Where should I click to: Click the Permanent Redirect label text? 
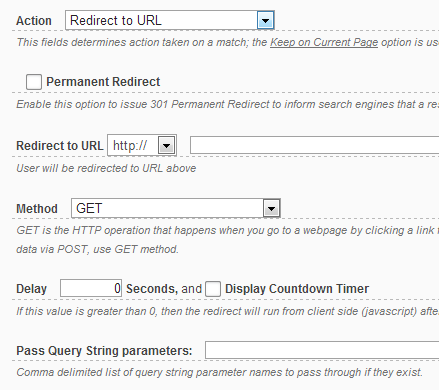[x=103, y=82]
